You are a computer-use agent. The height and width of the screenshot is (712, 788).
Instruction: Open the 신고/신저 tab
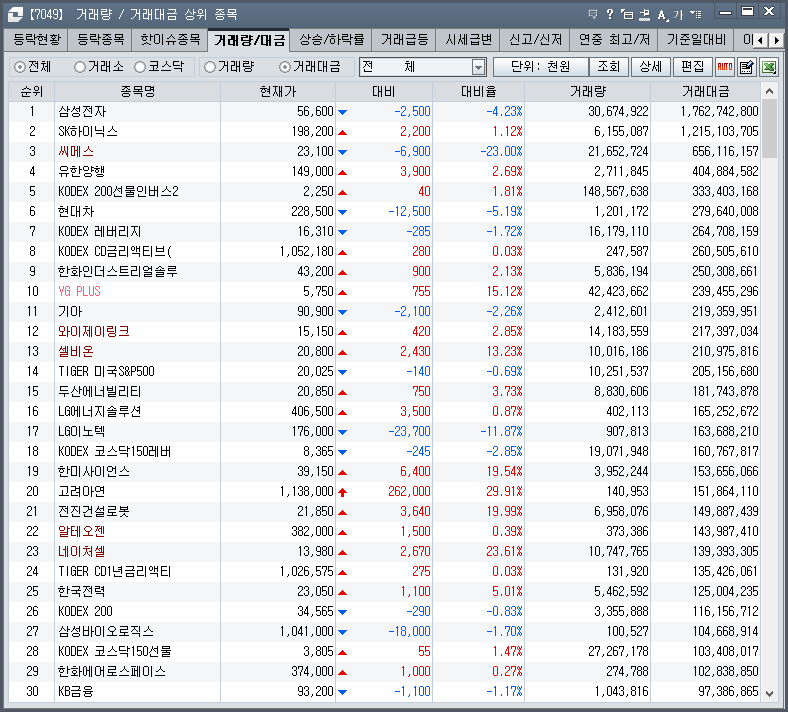(535, 39)
